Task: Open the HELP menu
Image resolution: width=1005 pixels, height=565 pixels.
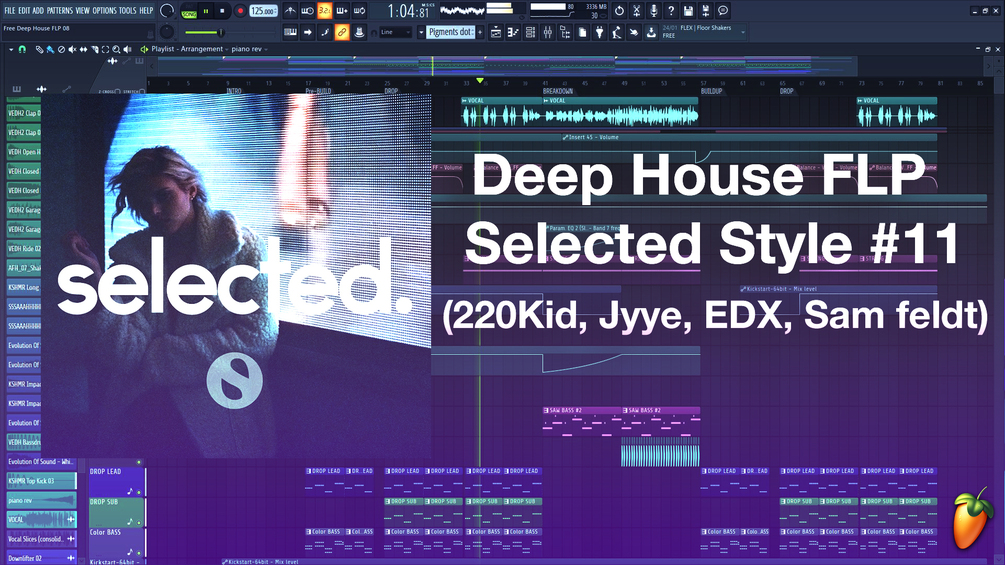Action: (146, 11)
